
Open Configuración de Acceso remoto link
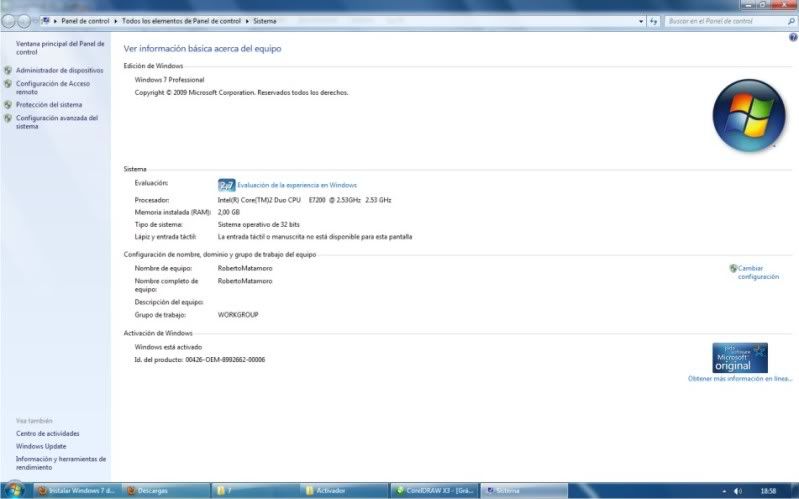coord(52,88)
